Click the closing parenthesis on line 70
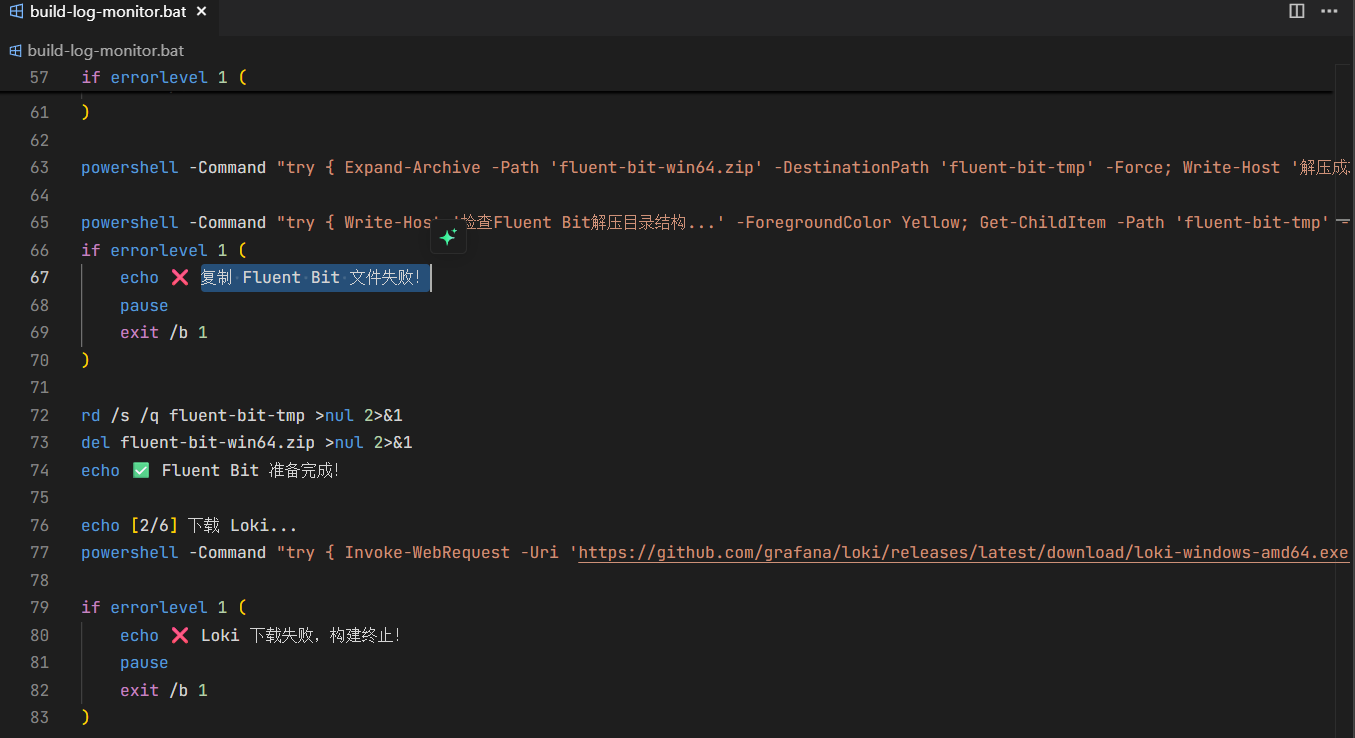 tap(85, 360)
